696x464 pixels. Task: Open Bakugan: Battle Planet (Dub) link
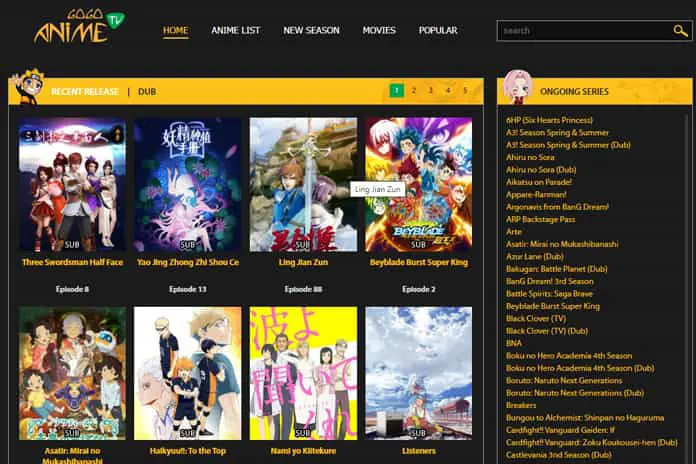tap(557, 269)
